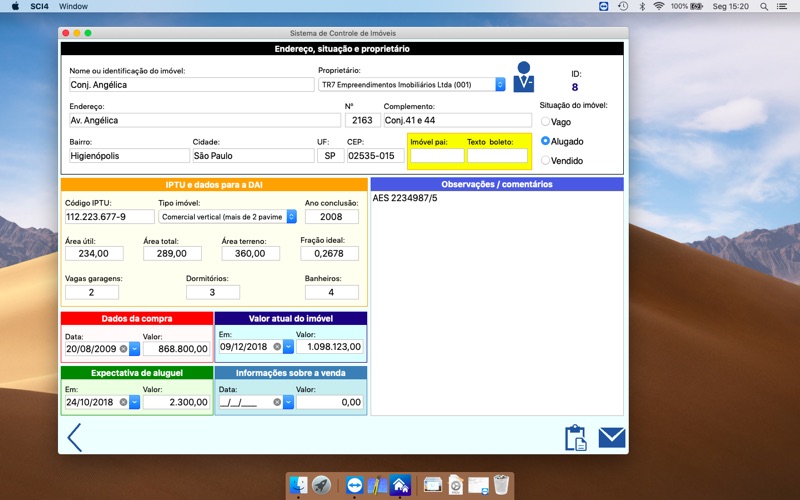The width and height of the screenshot is (800, 500).
Task: Click the Endereço field Av. Angélica
Action: coord(205,120)
